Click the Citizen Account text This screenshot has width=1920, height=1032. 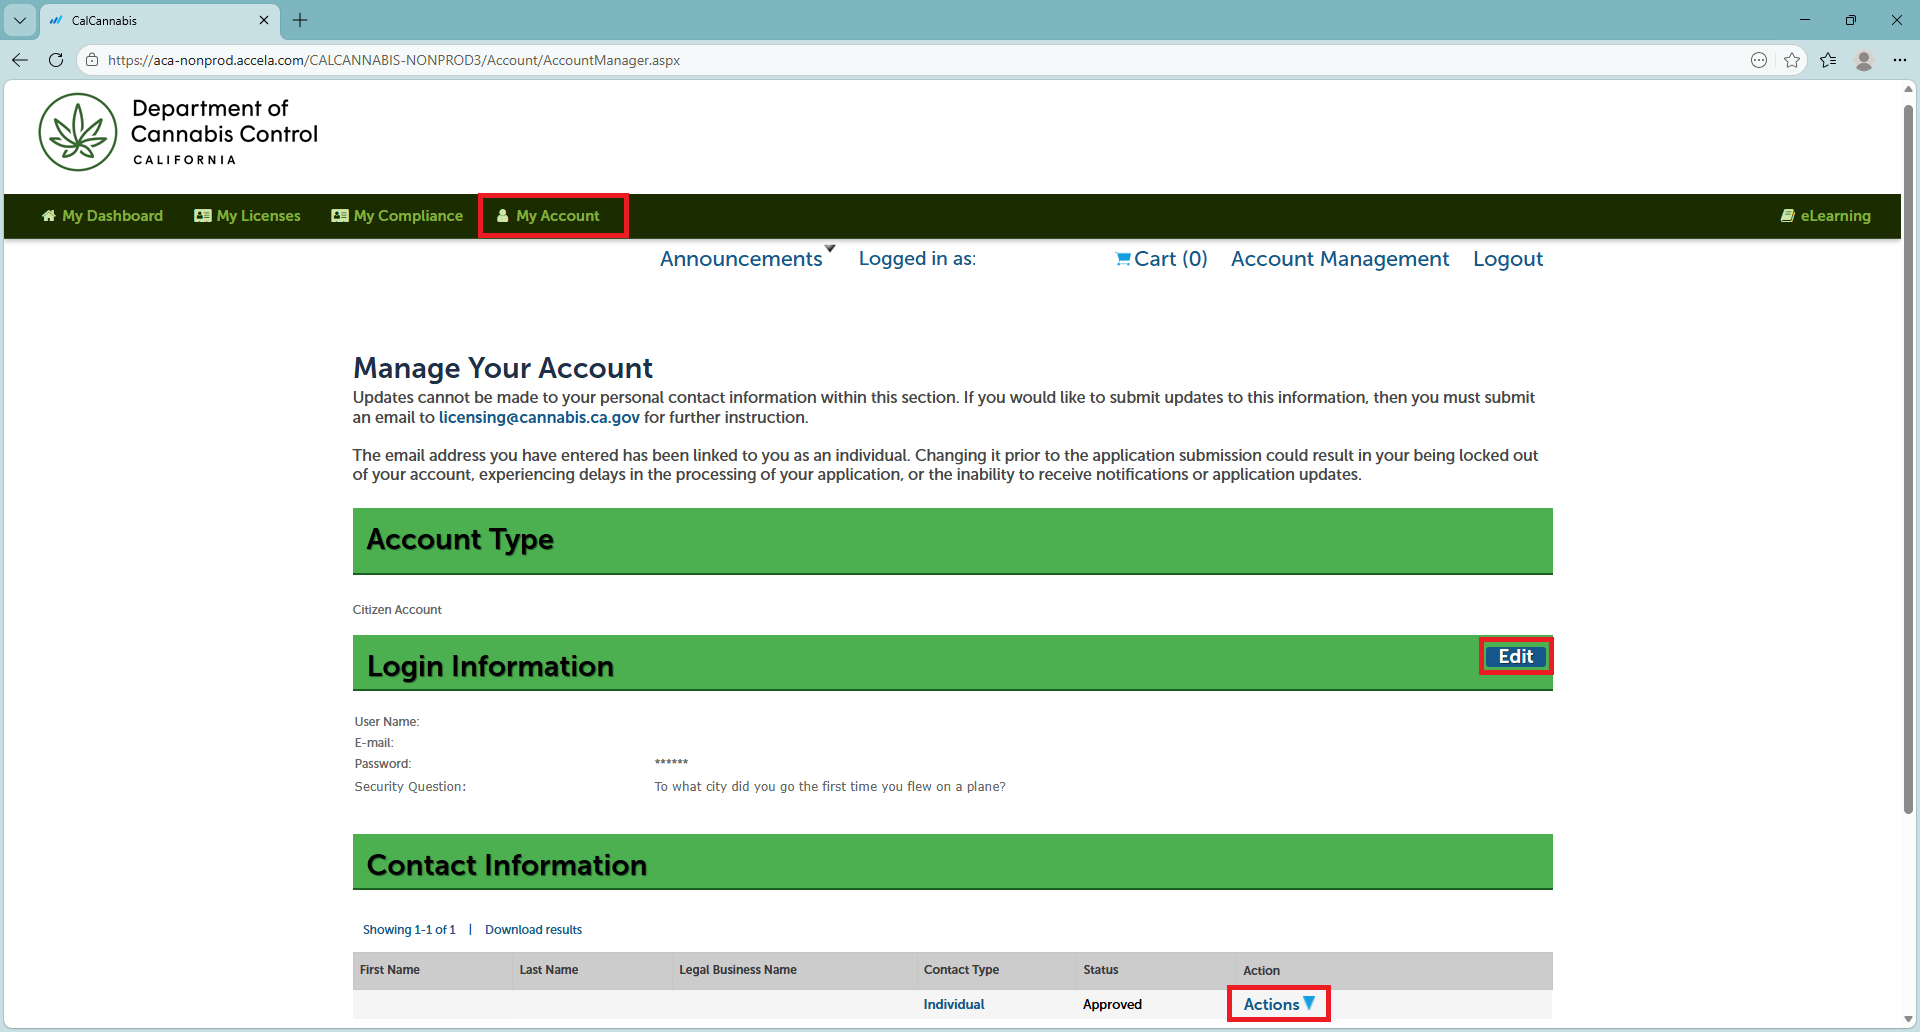tap(397, 610)
